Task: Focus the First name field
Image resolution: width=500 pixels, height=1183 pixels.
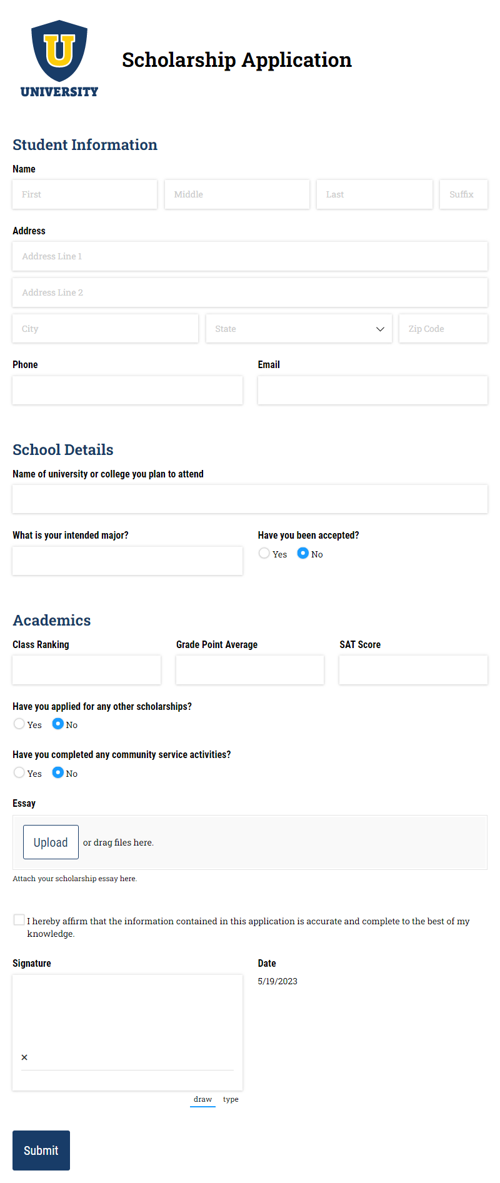Action: pos(84,194)
